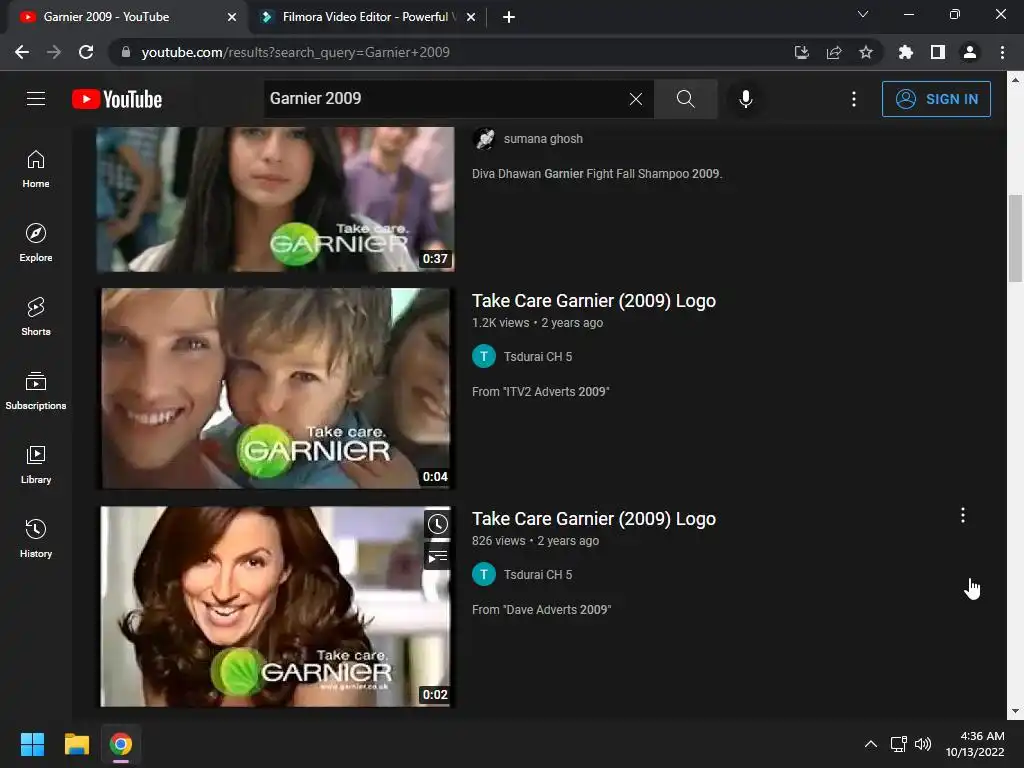Screen dimensions: 1024x768
Task: View site information via lock icon
Action: click(x=126, y=52)
